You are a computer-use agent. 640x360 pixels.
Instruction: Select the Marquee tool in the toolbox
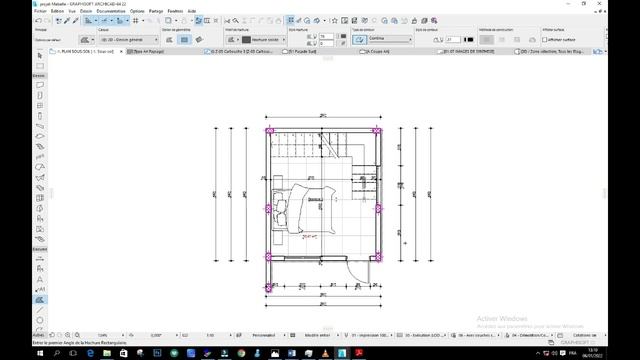pyautogui.click(x=40, y=66)
